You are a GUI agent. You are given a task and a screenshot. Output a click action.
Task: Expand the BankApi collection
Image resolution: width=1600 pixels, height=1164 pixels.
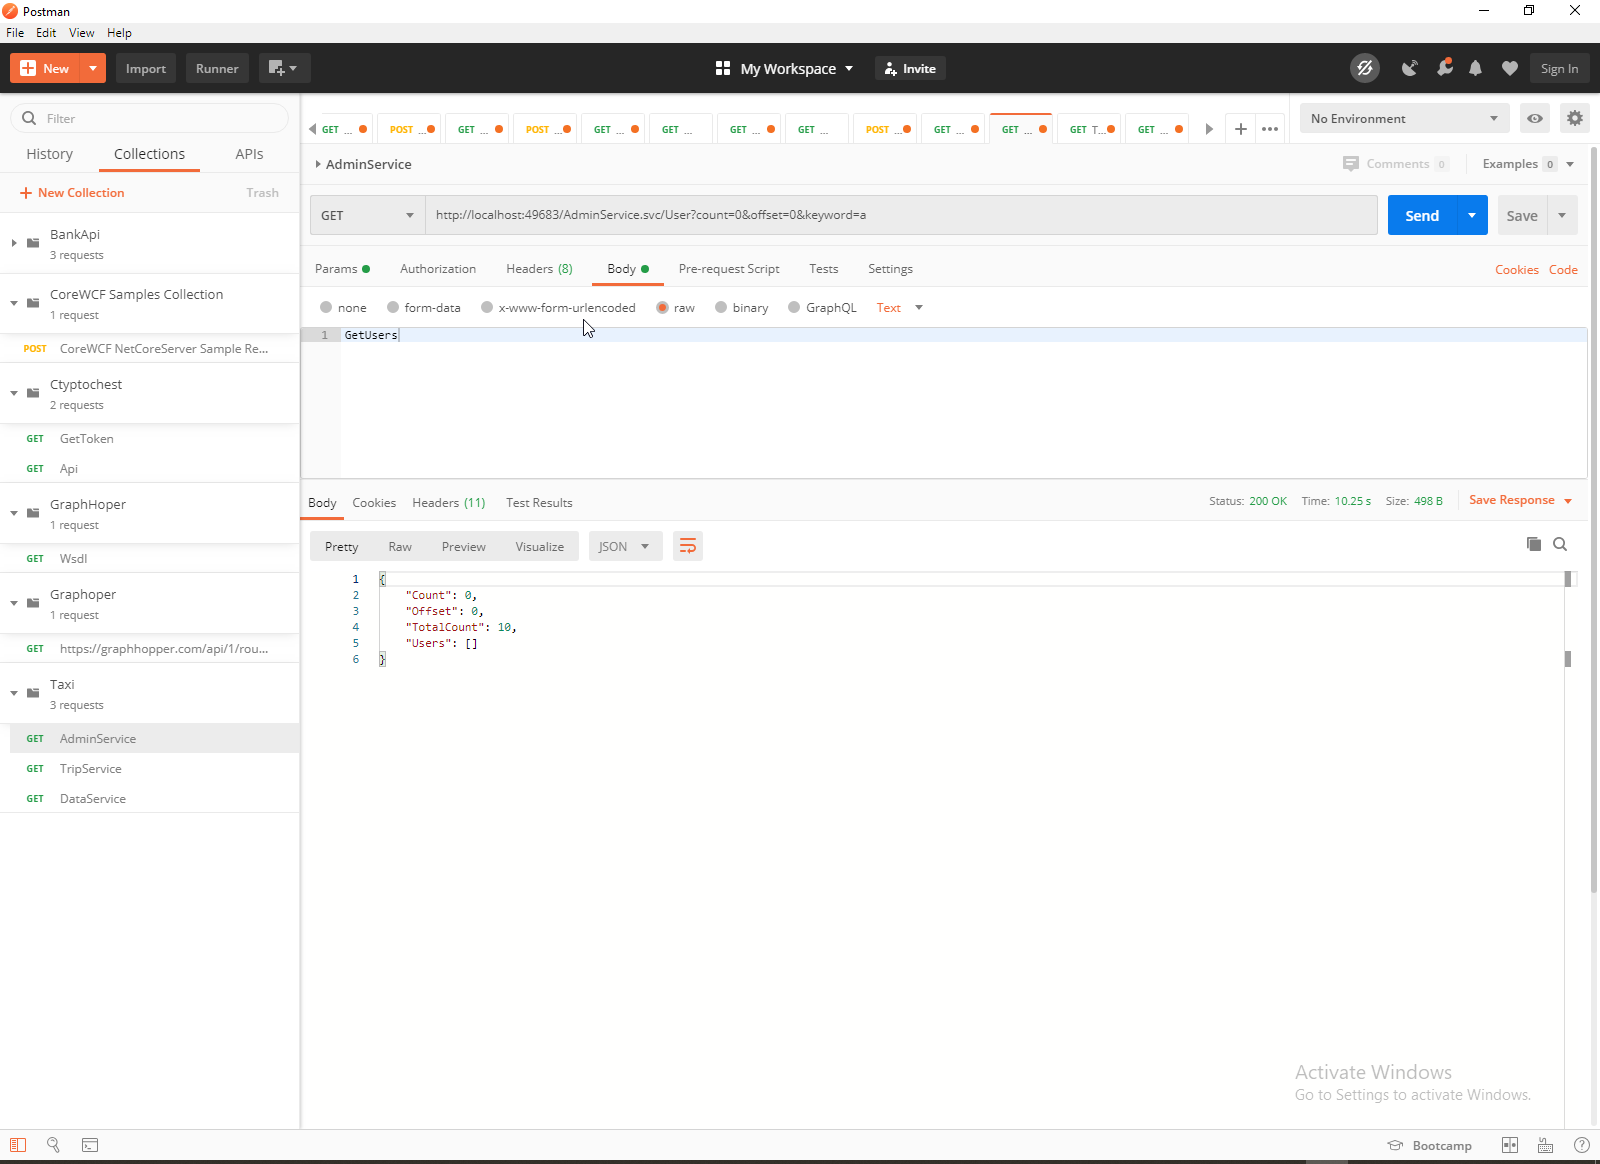14,243
